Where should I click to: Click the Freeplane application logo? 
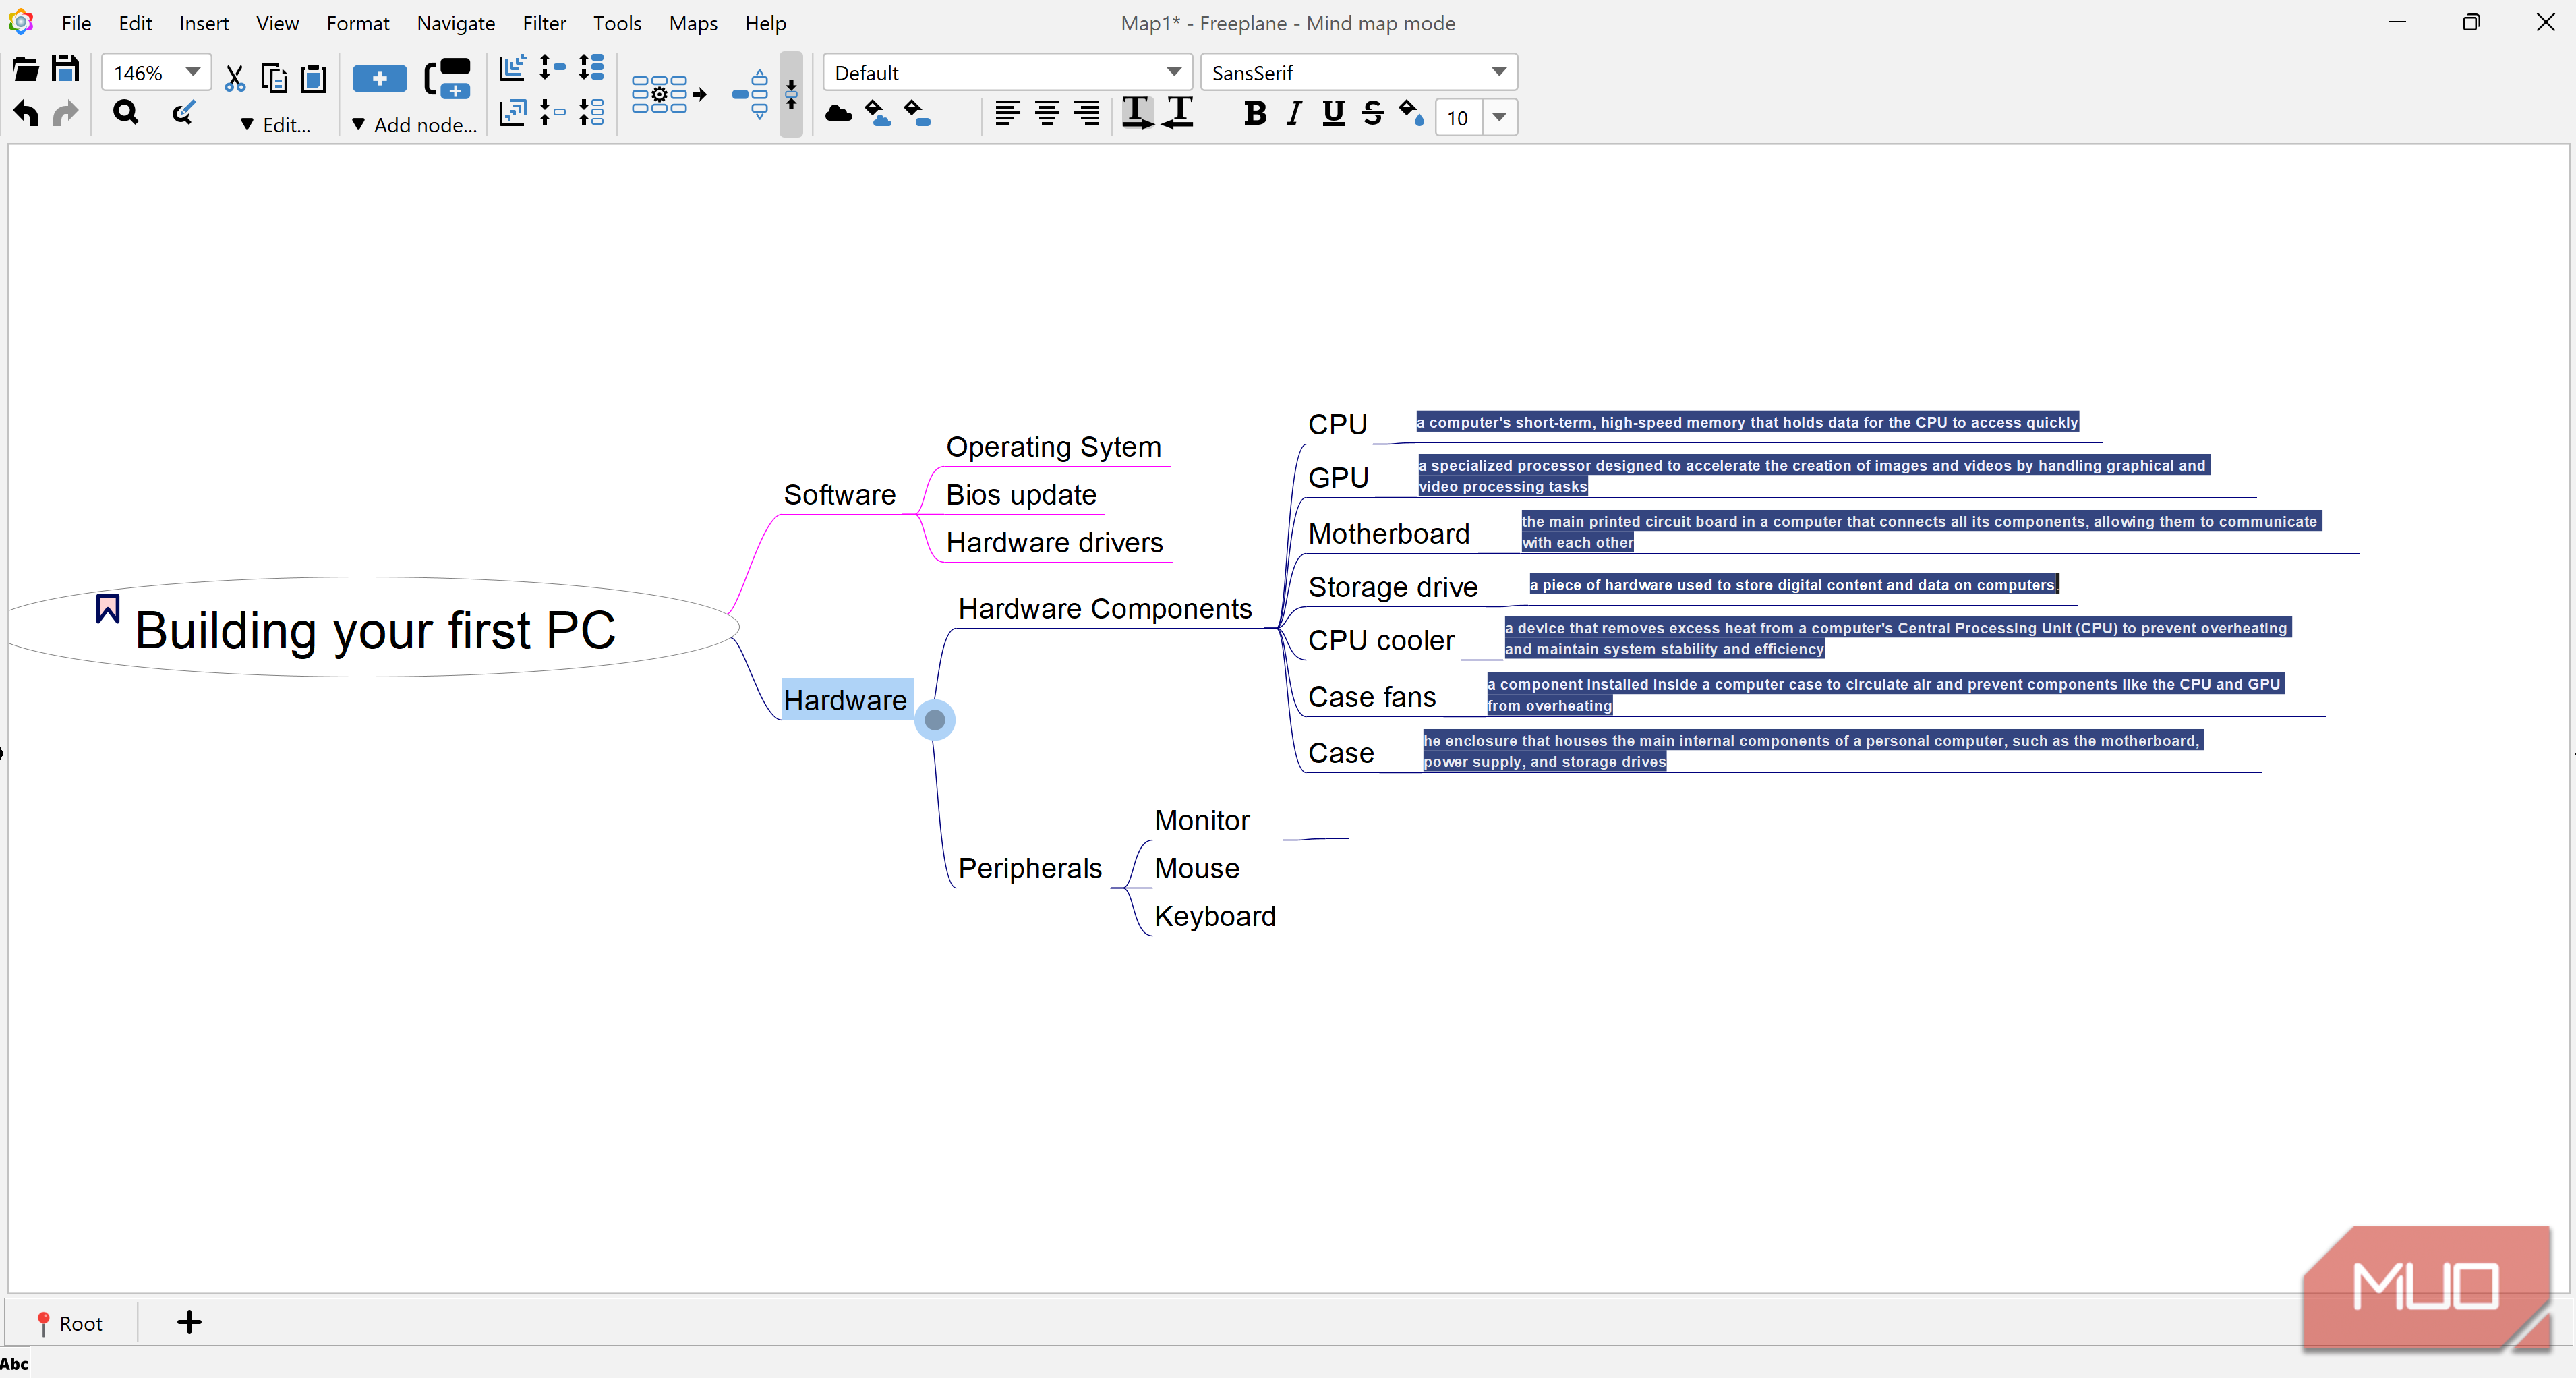tap(21, 22)
